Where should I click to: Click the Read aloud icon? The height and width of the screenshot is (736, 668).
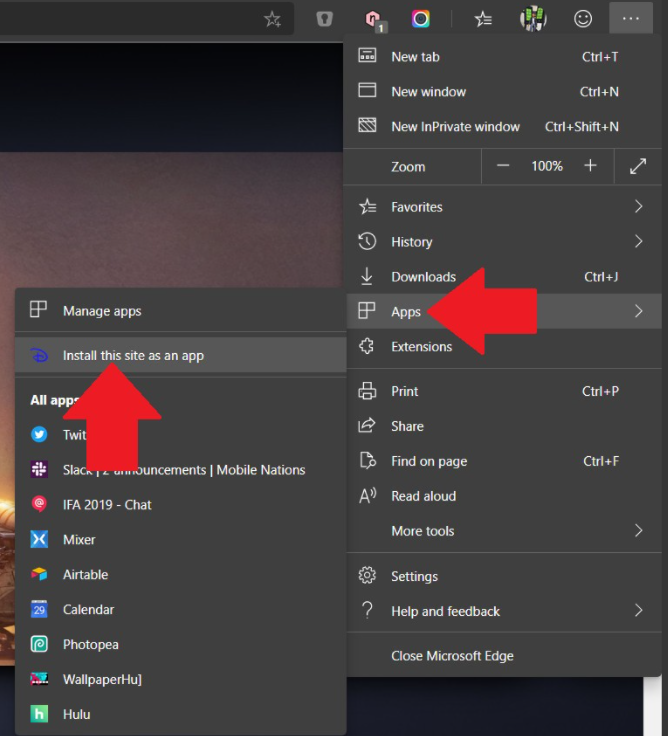point(367,495)
